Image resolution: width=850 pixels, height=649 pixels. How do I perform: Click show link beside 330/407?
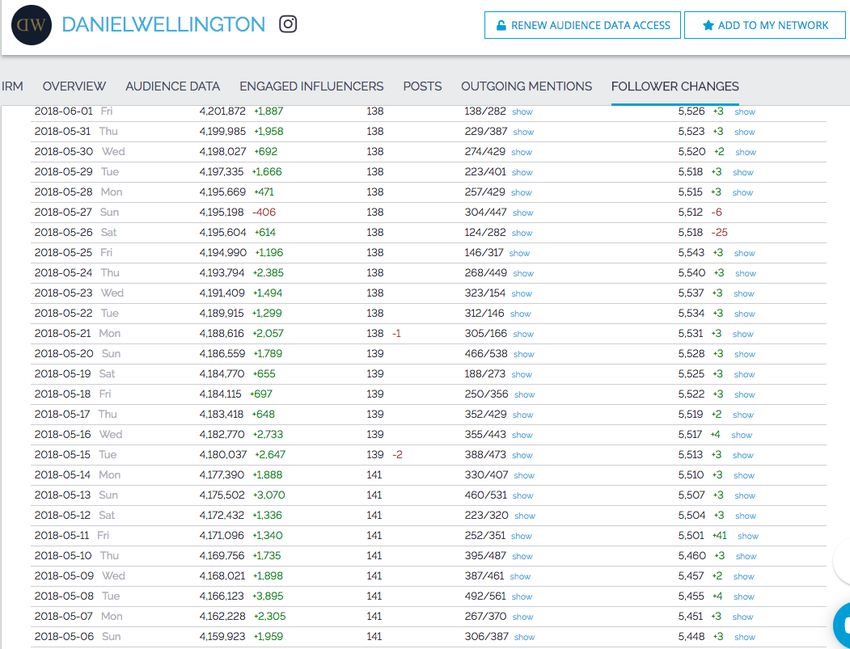524,475
